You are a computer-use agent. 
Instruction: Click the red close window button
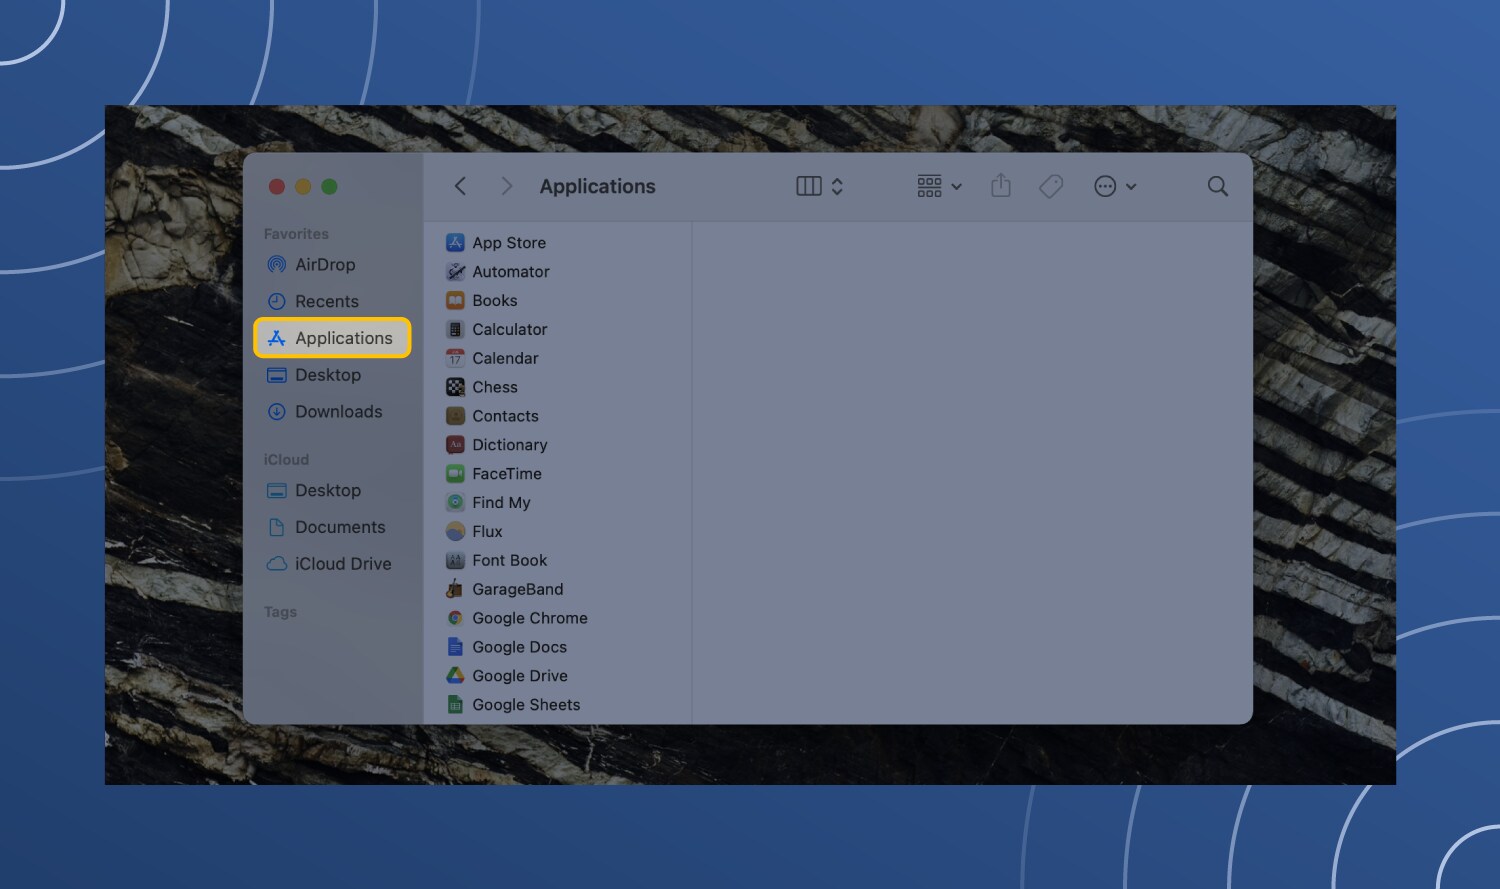(x=277, y=187)
